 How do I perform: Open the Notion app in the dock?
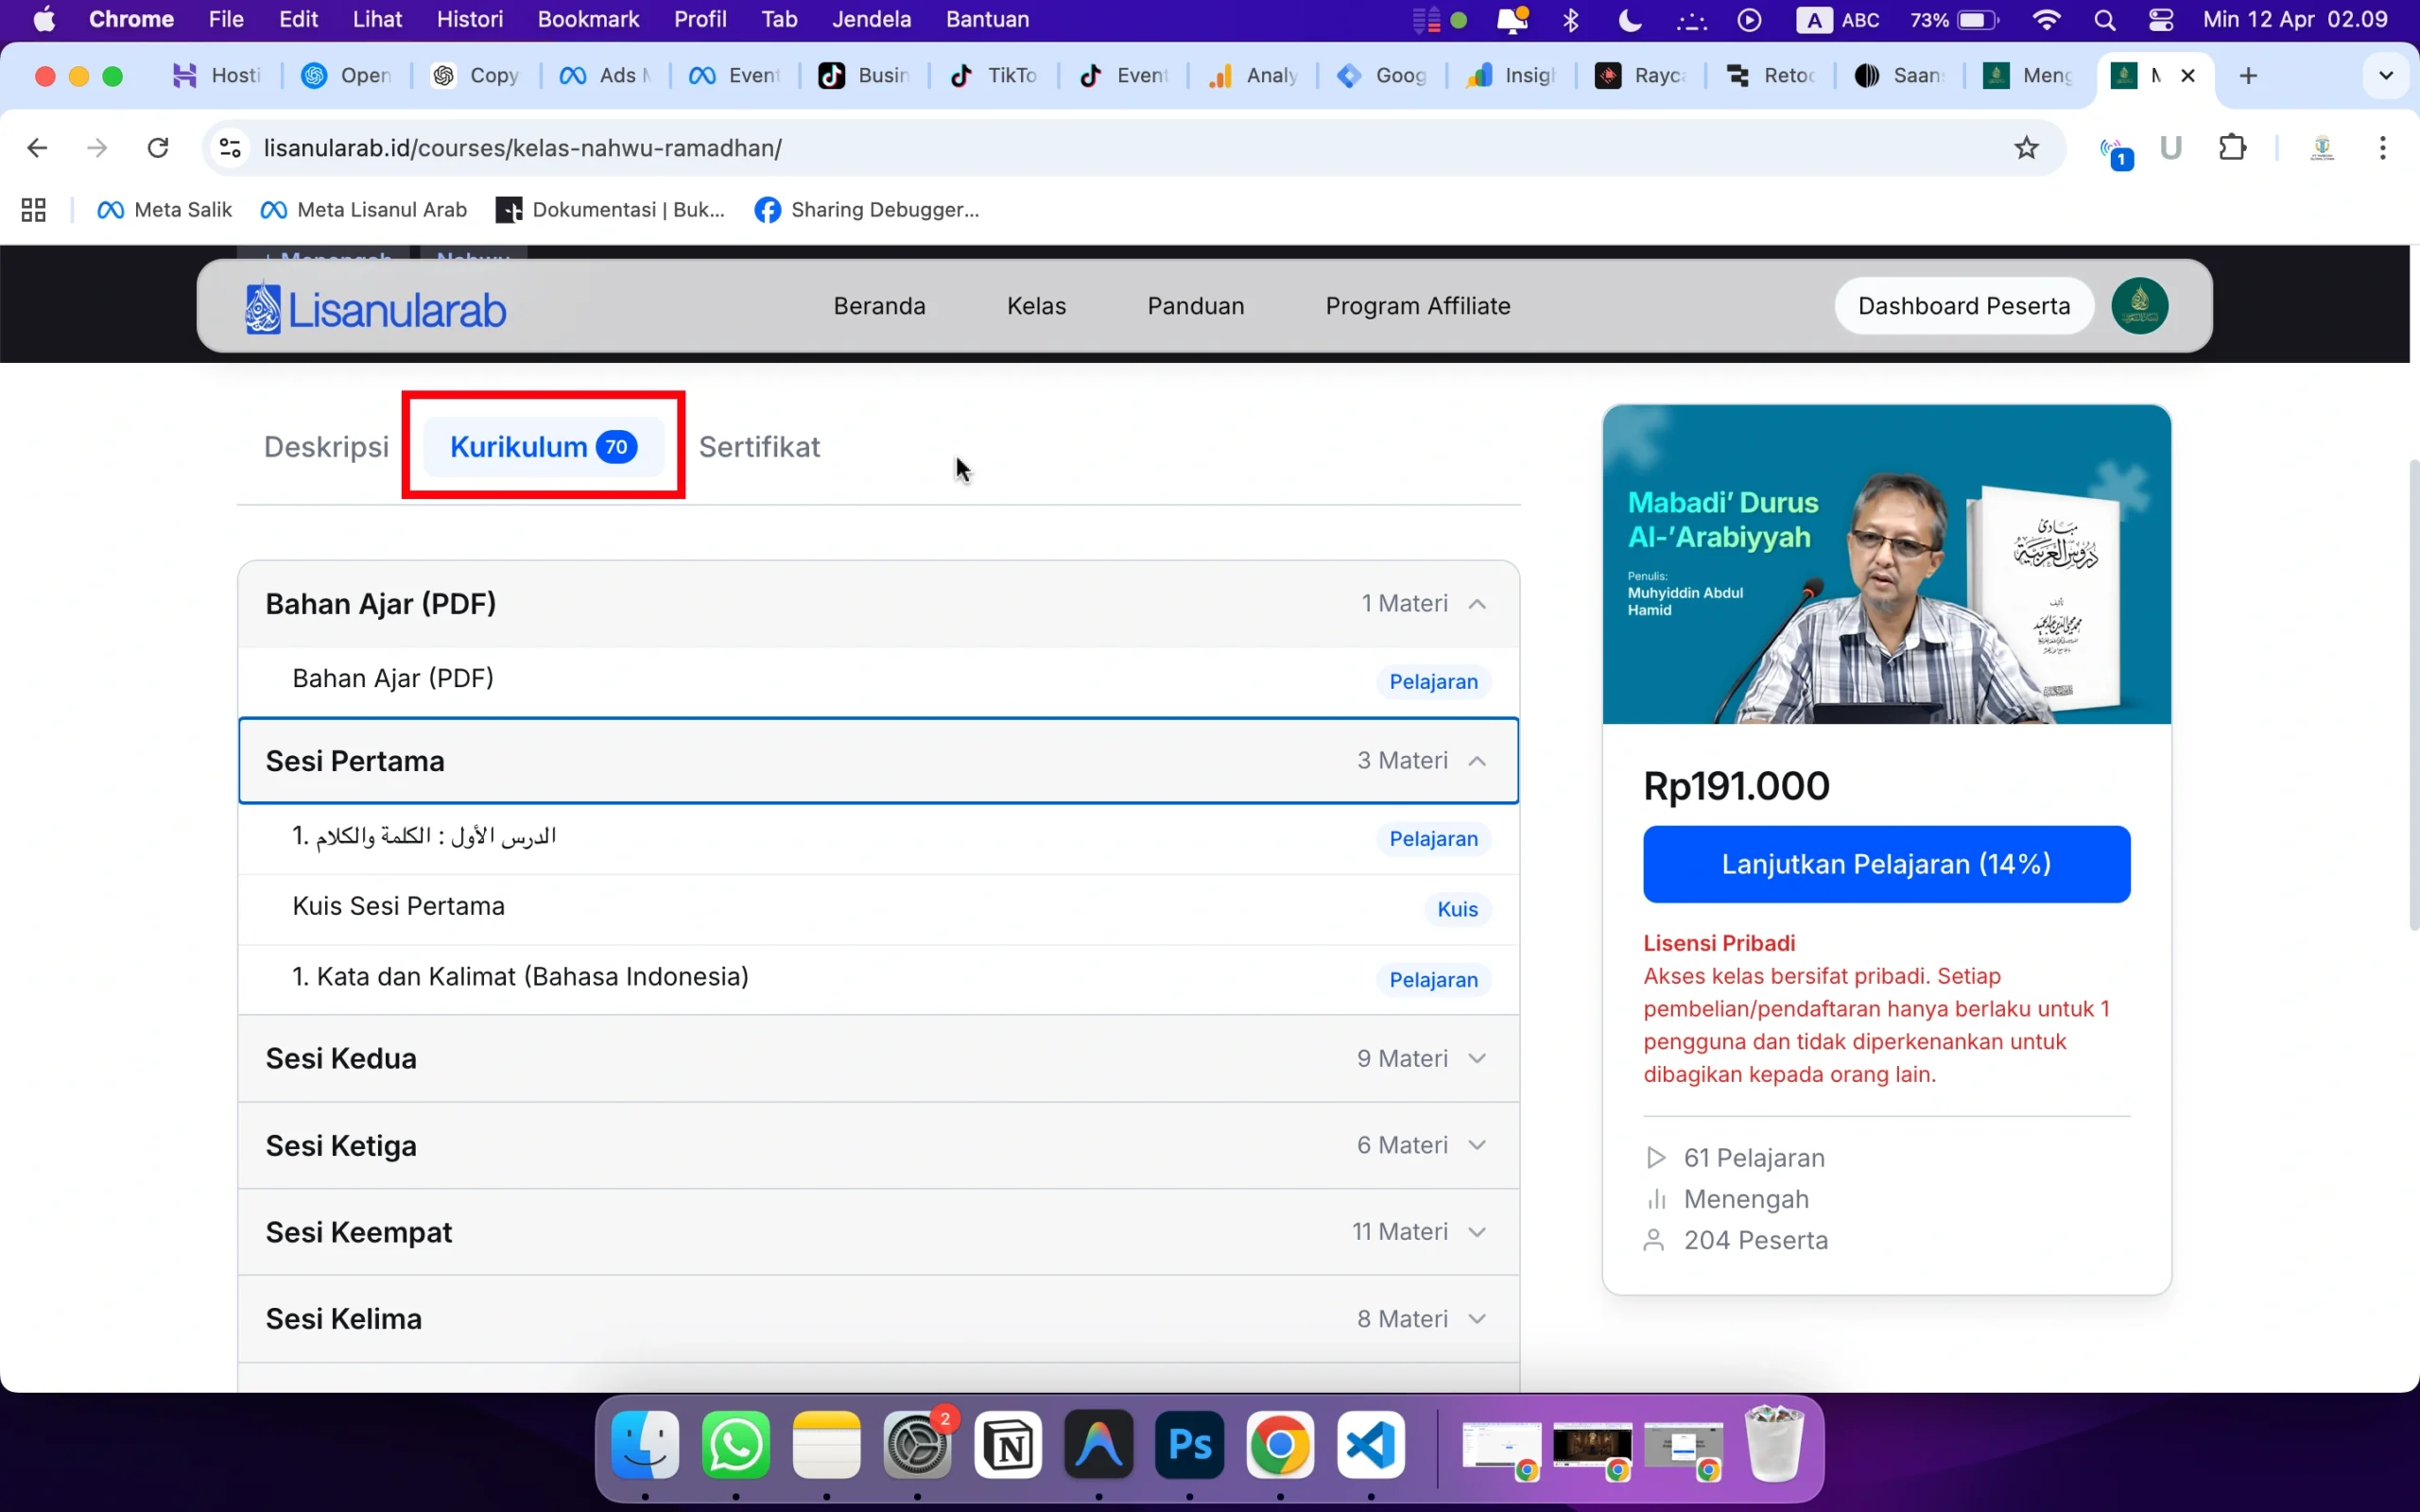[1008, 1445]
